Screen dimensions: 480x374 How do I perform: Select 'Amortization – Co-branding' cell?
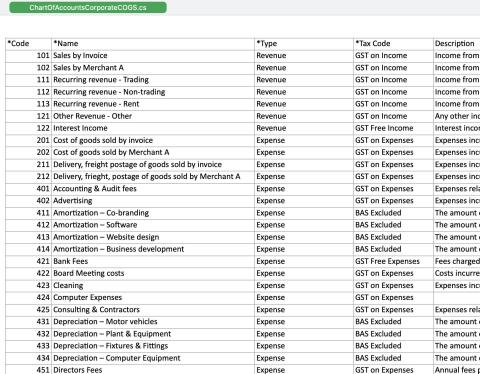[x=153, y=213]
